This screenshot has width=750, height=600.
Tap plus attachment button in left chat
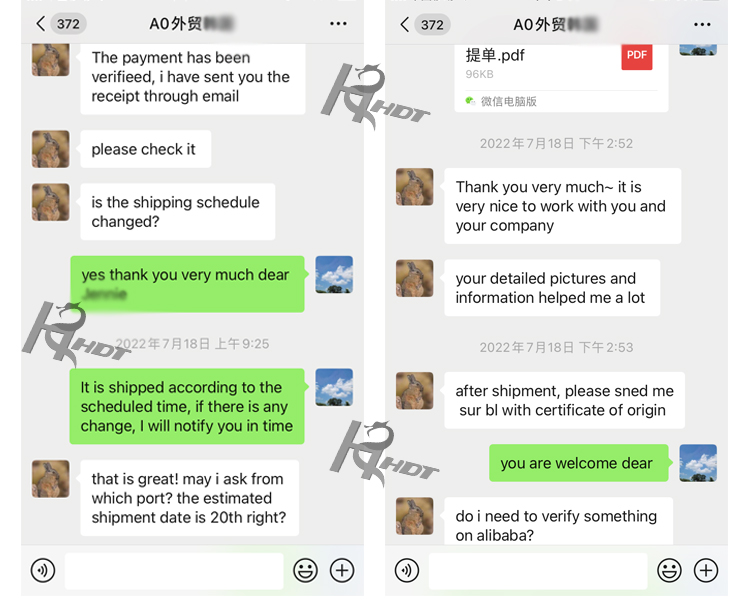tap(342, 570)
